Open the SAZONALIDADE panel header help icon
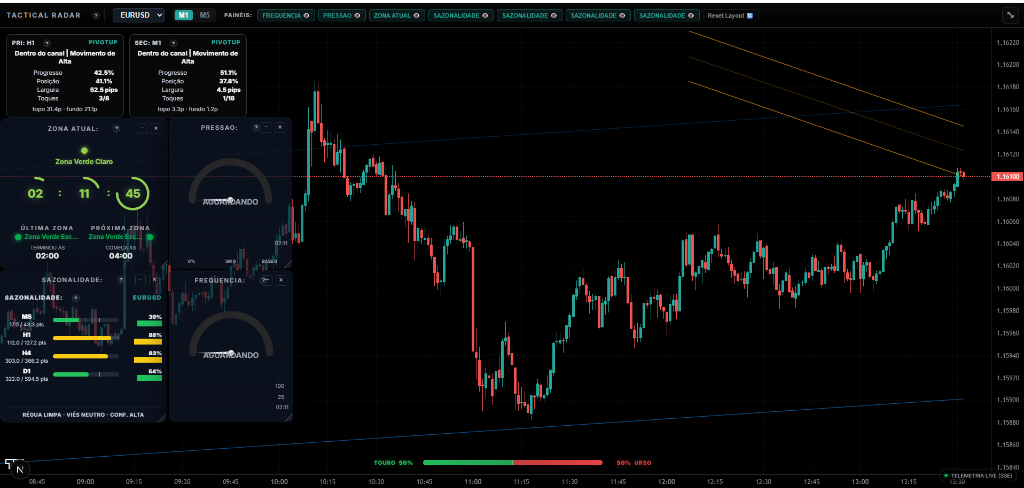 (x=120, y=280)
